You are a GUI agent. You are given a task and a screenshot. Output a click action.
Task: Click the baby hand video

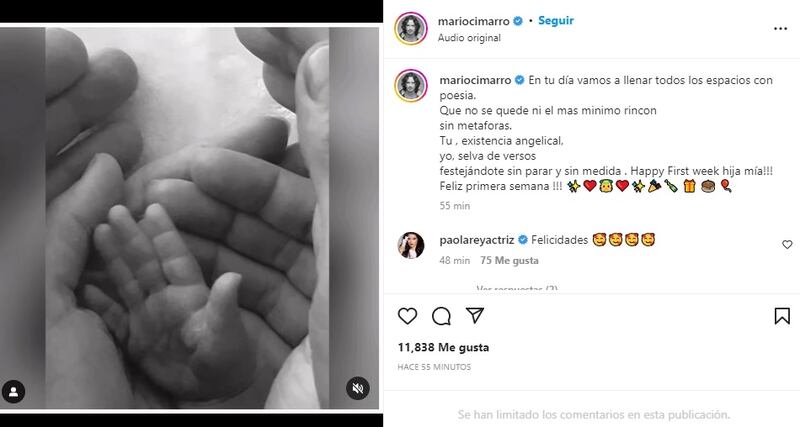[189, 218]
